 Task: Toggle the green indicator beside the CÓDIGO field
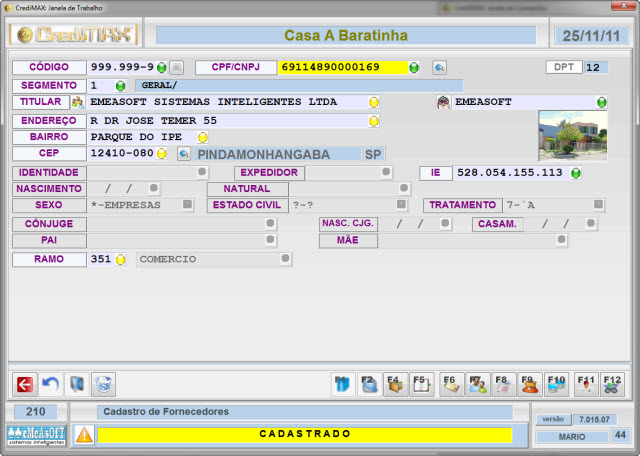[162, 68]
